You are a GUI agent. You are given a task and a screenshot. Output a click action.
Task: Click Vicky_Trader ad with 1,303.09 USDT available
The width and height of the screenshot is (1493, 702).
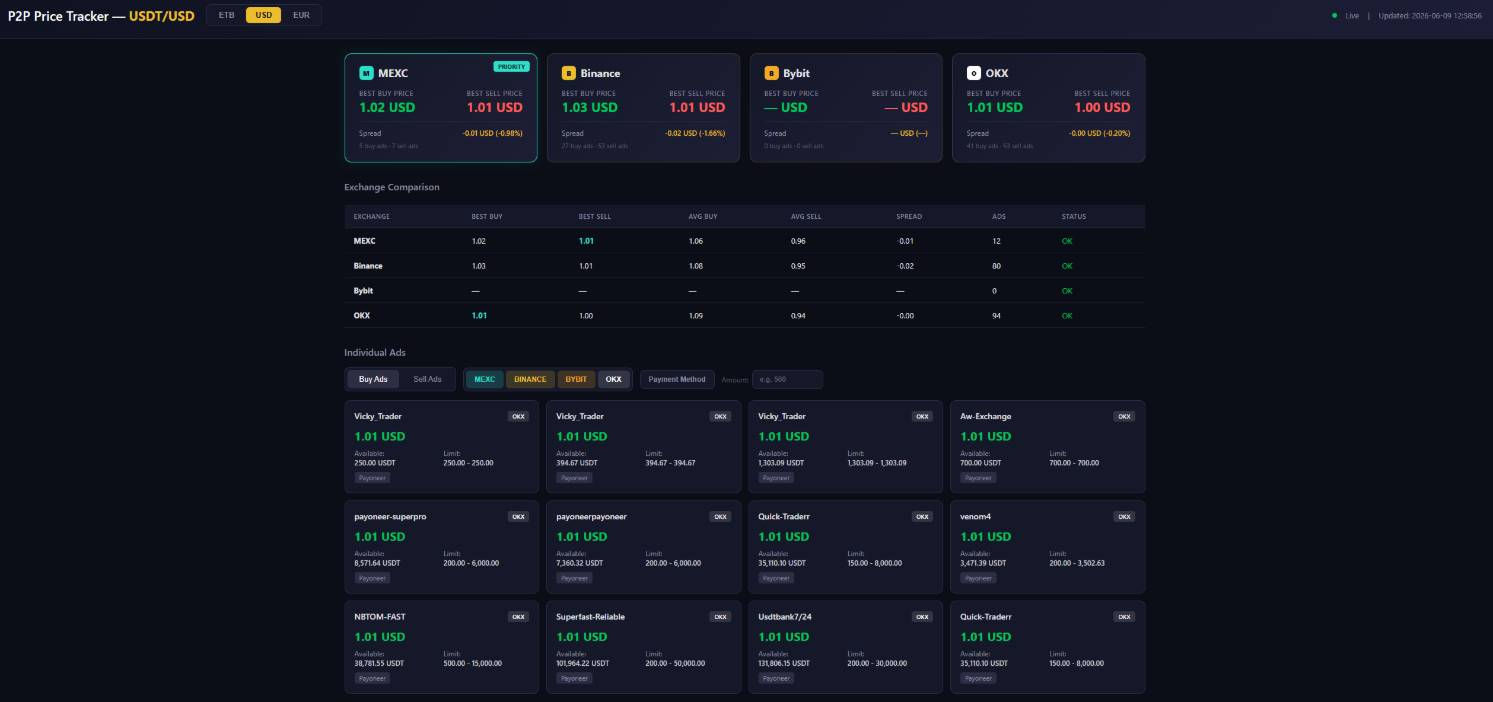pyautogui.click(x=846, y=447)
